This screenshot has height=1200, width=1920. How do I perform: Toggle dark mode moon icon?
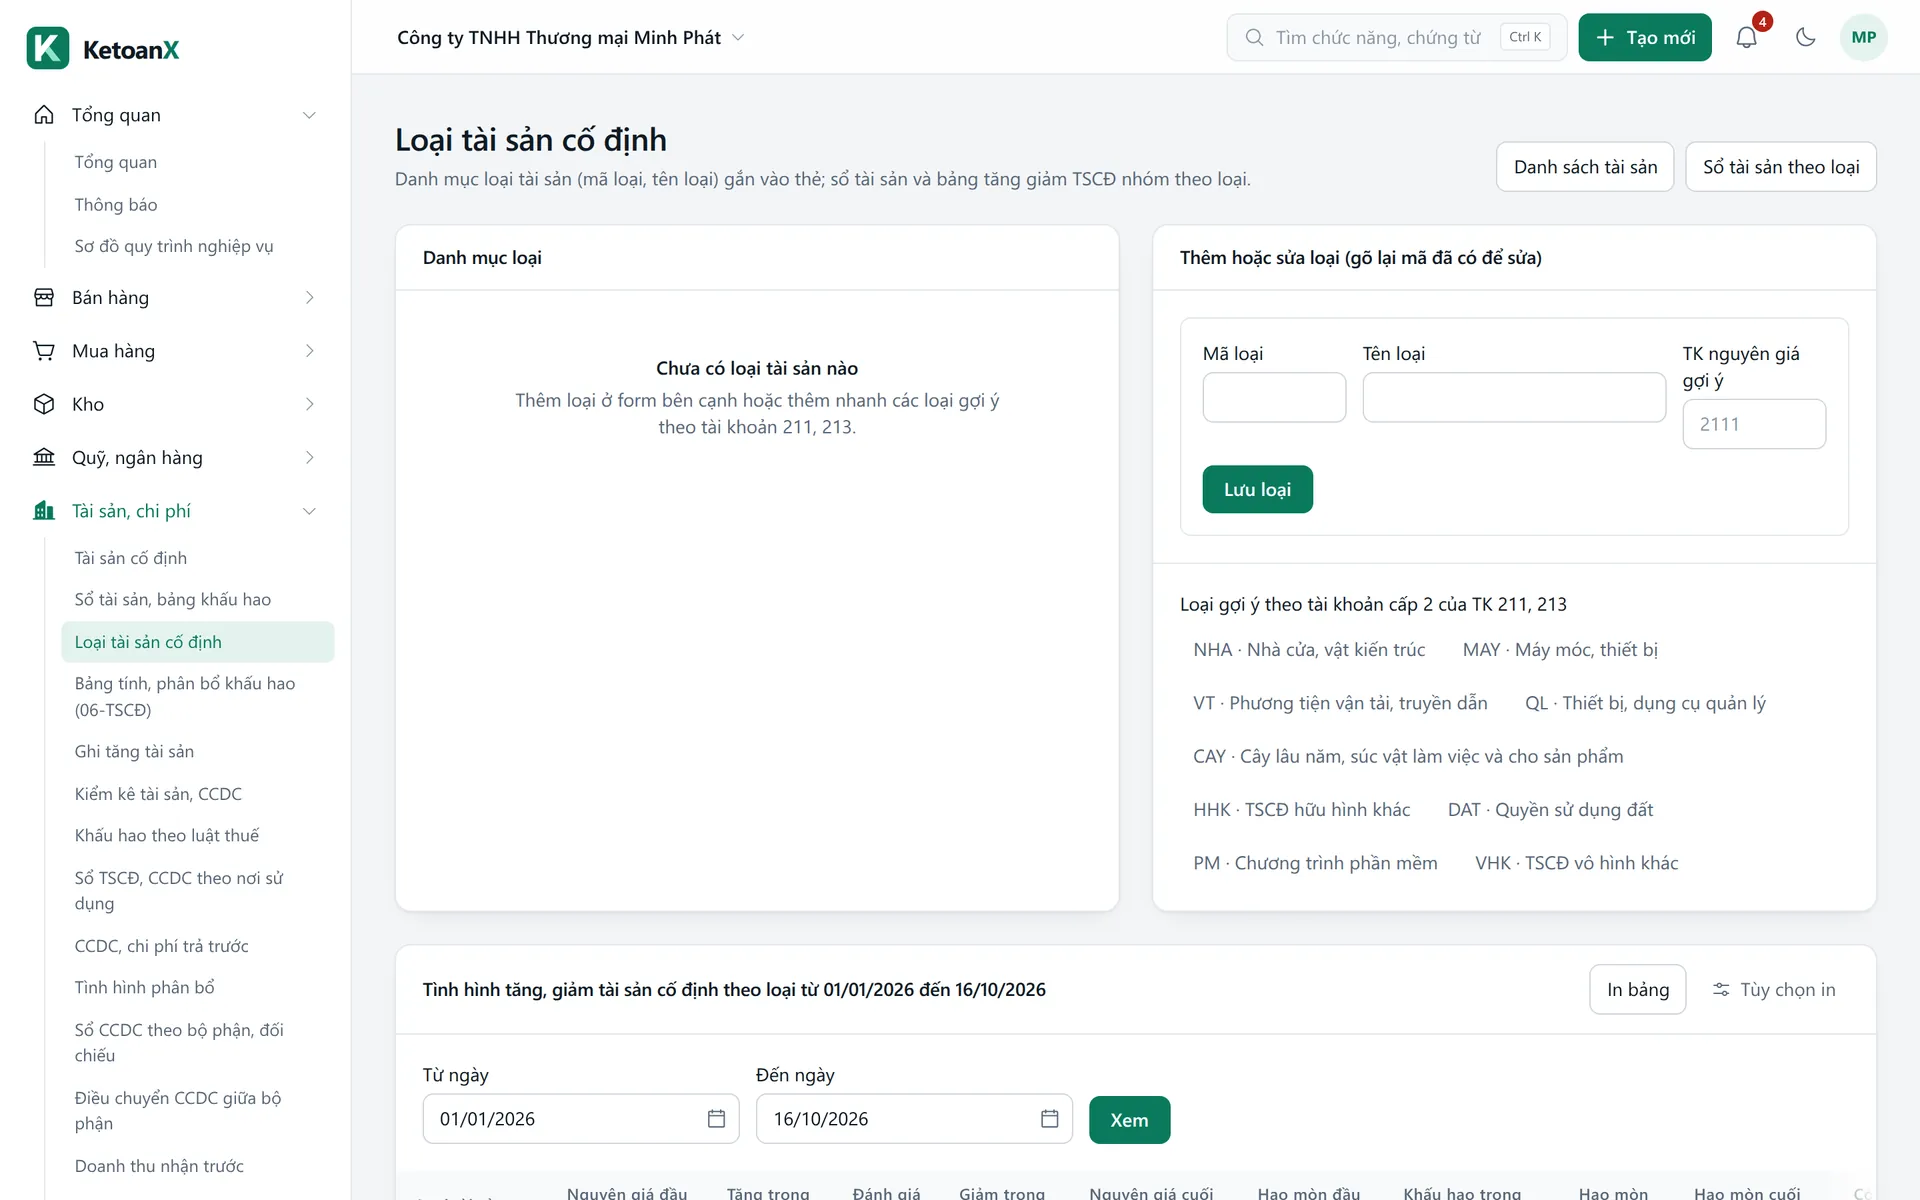(x=1805, y=38)
